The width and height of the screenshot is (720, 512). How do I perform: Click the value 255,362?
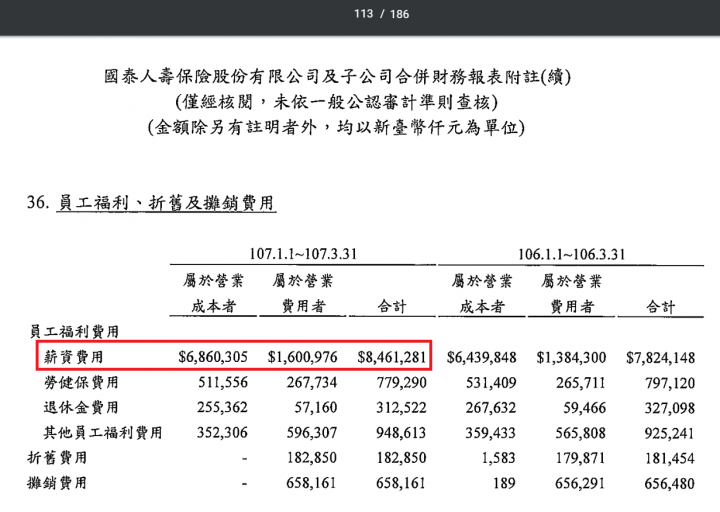click(x=222, y=407)
